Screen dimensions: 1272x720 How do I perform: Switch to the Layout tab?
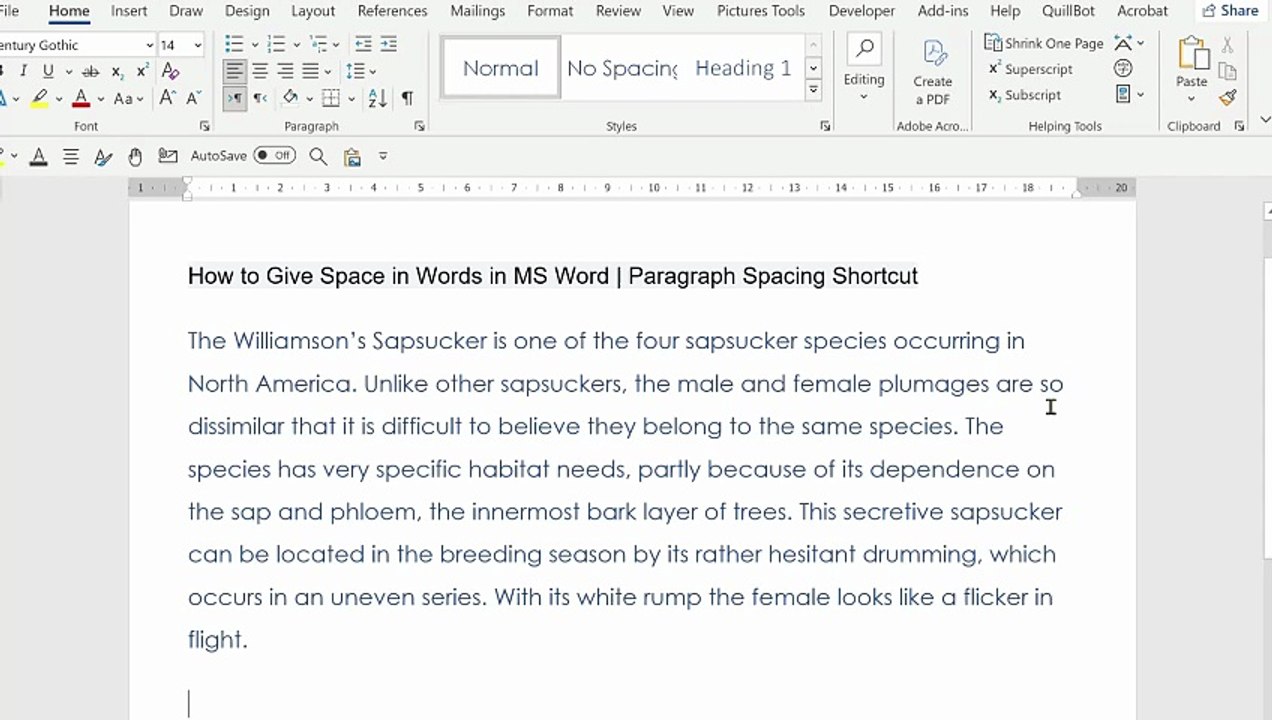[x=313, y=11]
